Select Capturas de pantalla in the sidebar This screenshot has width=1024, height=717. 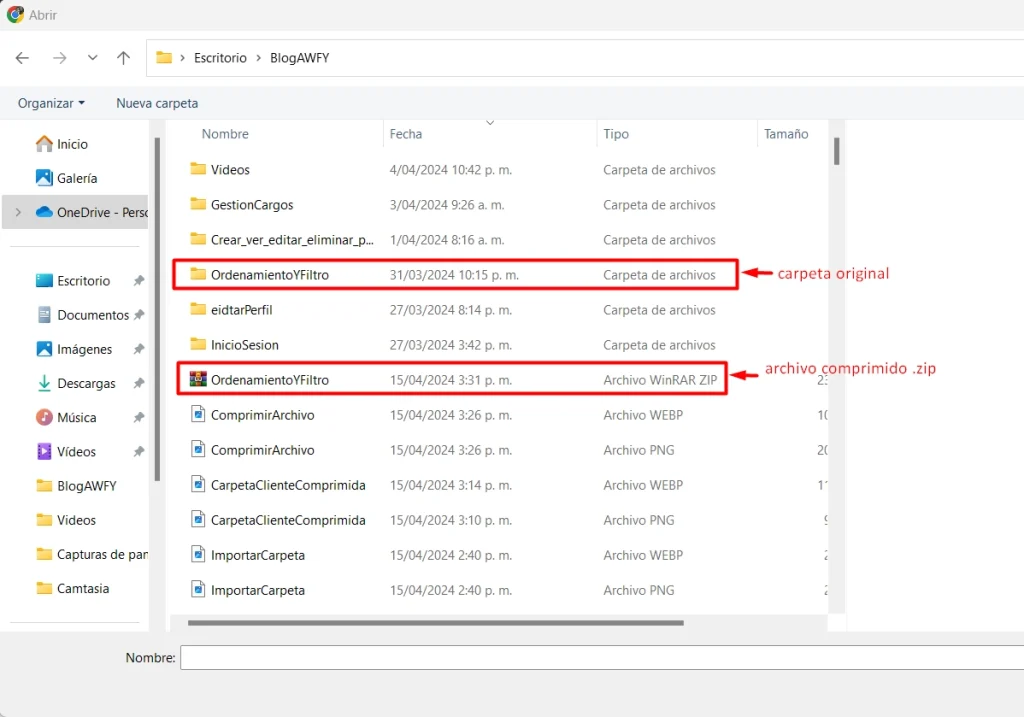click(x=91, y=554)
